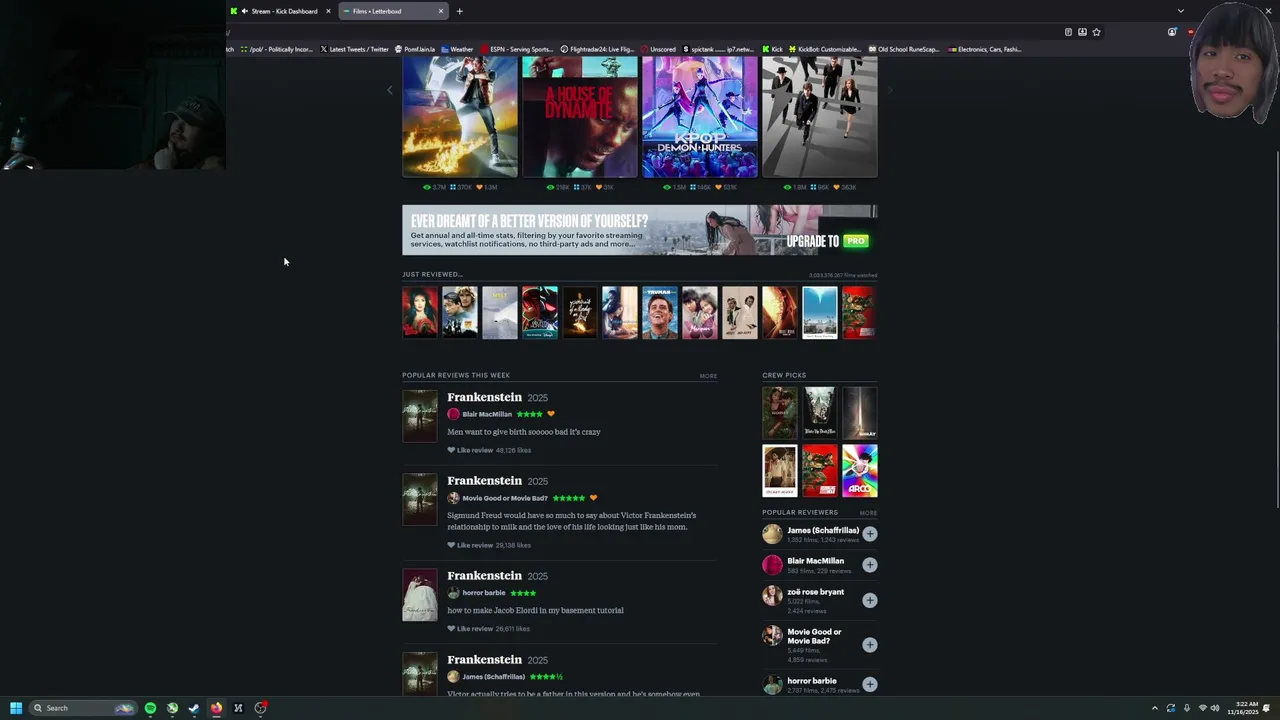Open /pol/ - Politically Incorrect bookmark
The height and width of the screenshot is (720, 1280).
pyautogui.click(x=276, y=49)
